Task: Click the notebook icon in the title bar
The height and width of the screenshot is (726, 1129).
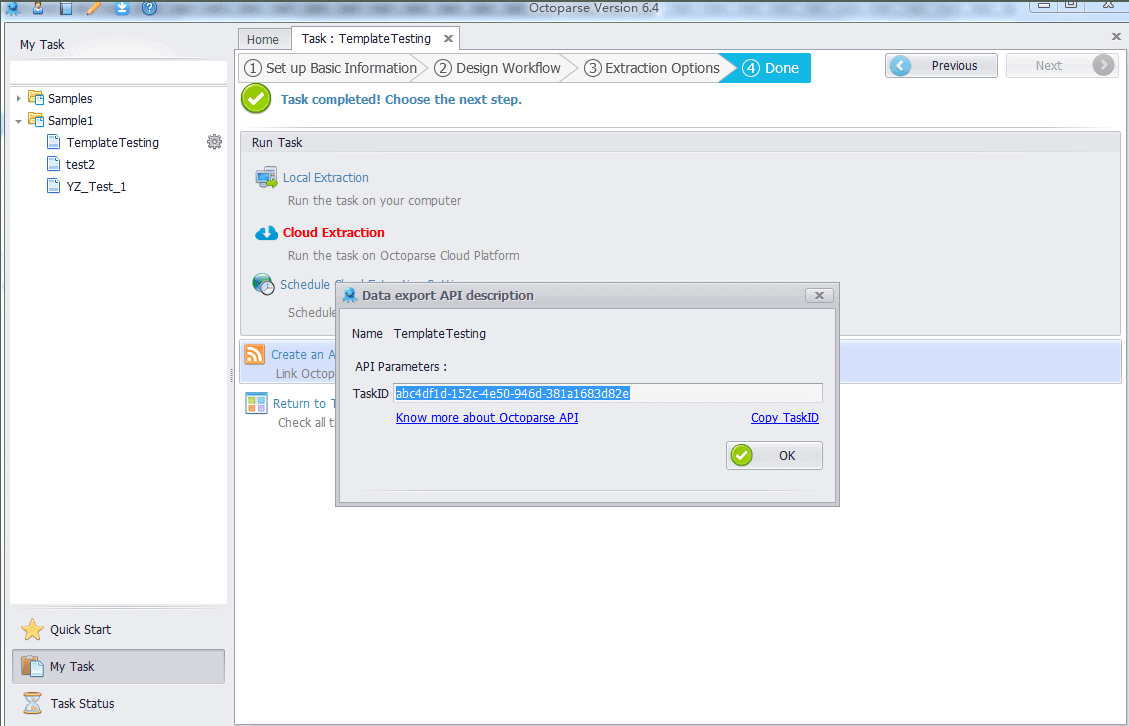Action: [66, 7]
